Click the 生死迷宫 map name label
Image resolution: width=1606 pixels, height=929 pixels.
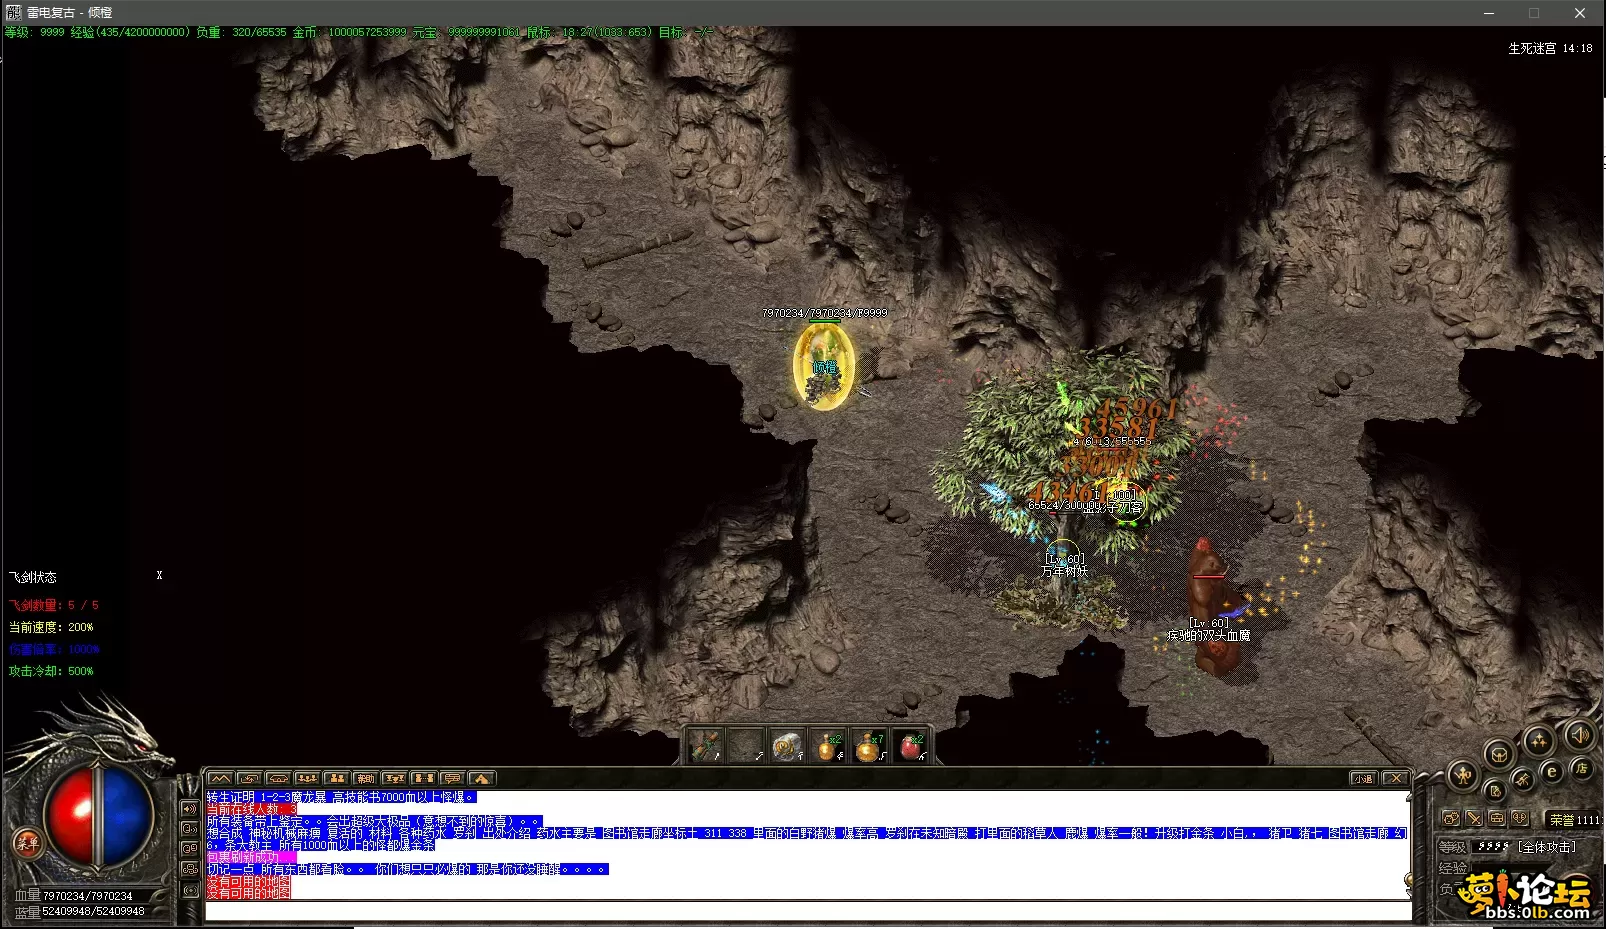1532,48
